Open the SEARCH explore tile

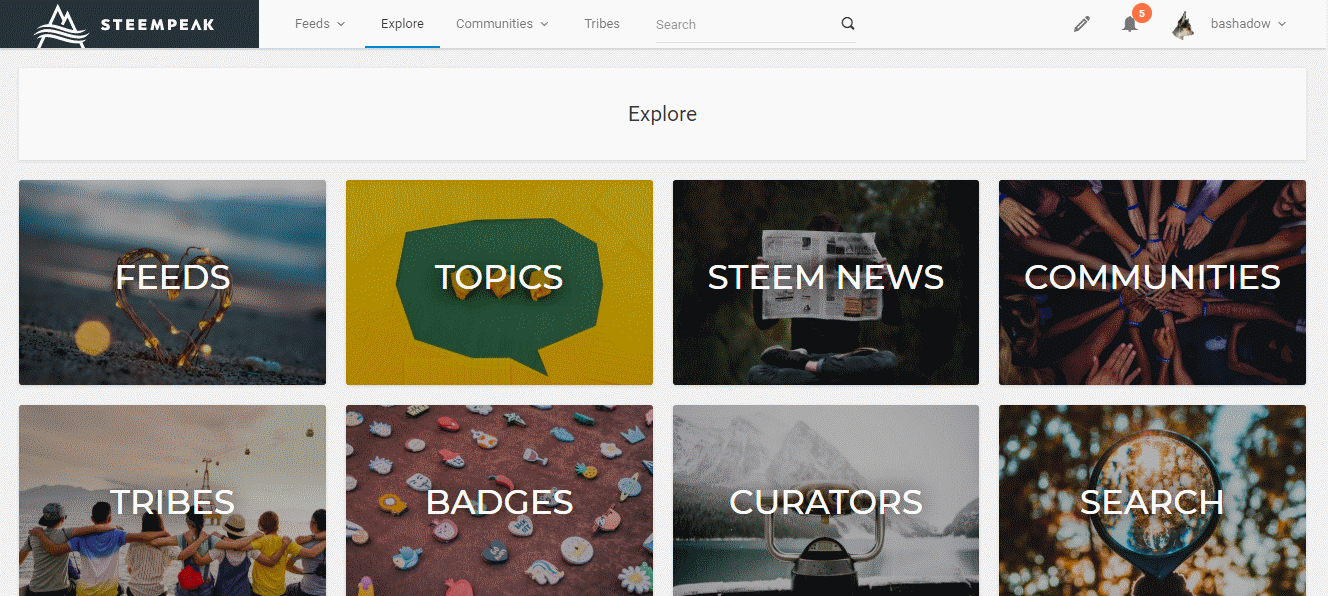(1152, 500)
